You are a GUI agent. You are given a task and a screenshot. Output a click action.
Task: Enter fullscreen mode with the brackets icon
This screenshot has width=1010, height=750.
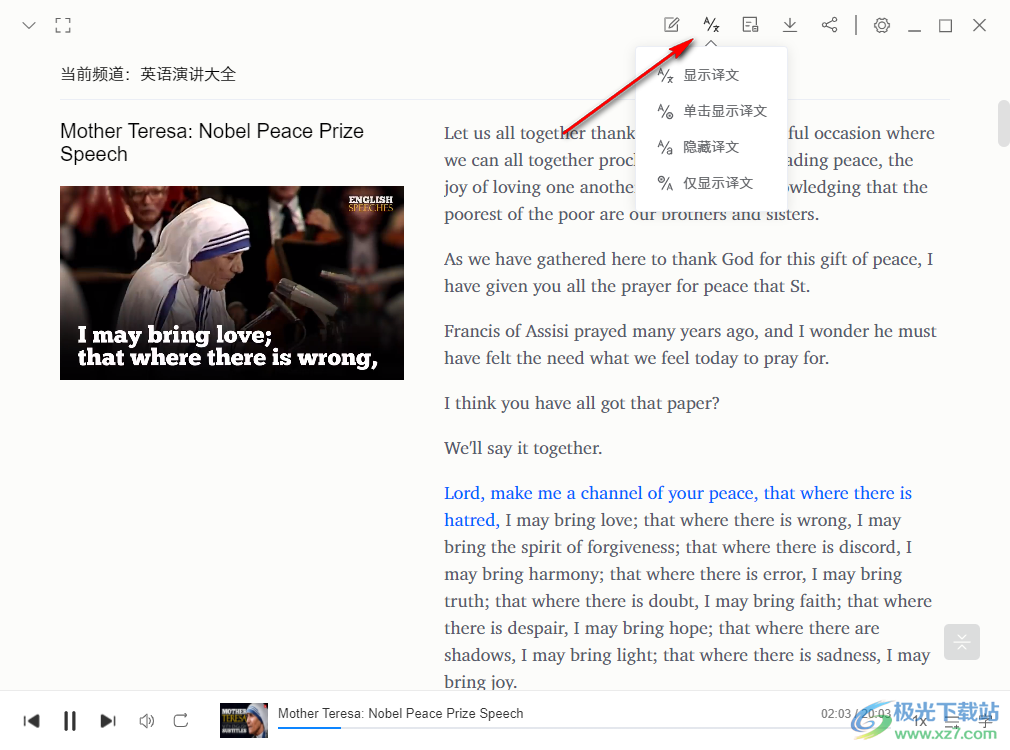click(63, 25)
